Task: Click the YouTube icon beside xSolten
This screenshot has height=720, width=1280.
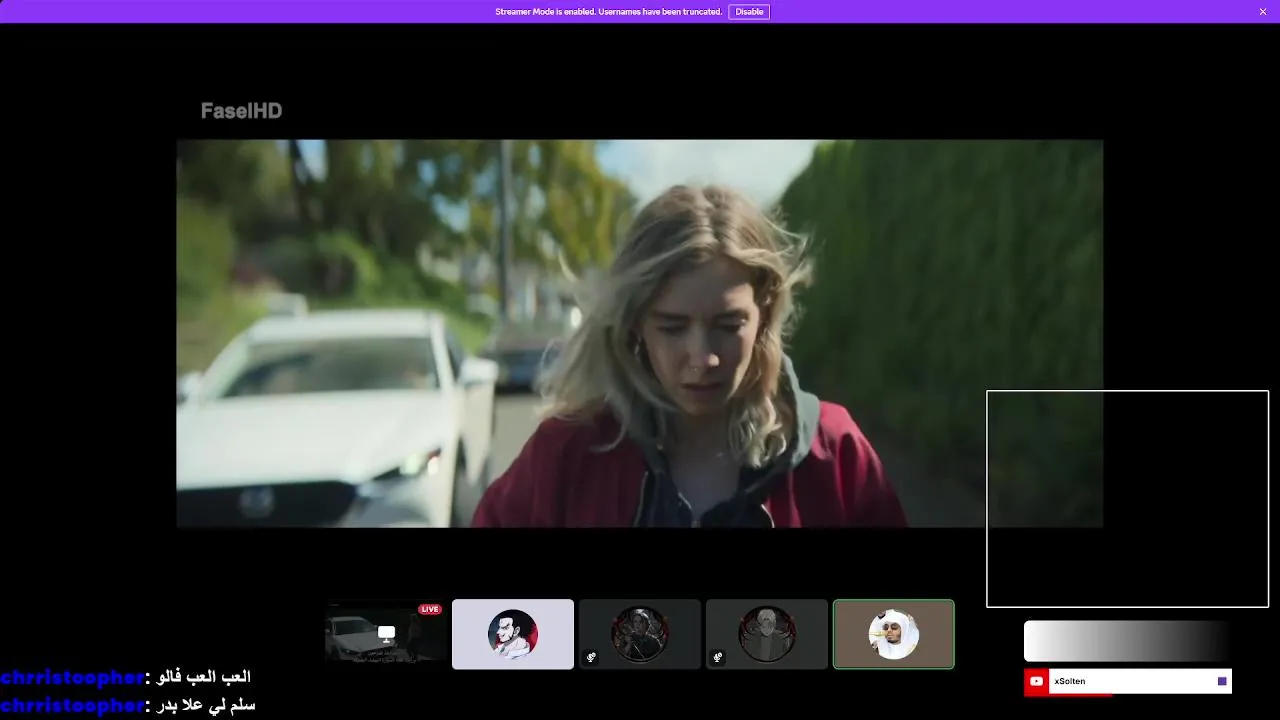Action: tap(1036, 681)
